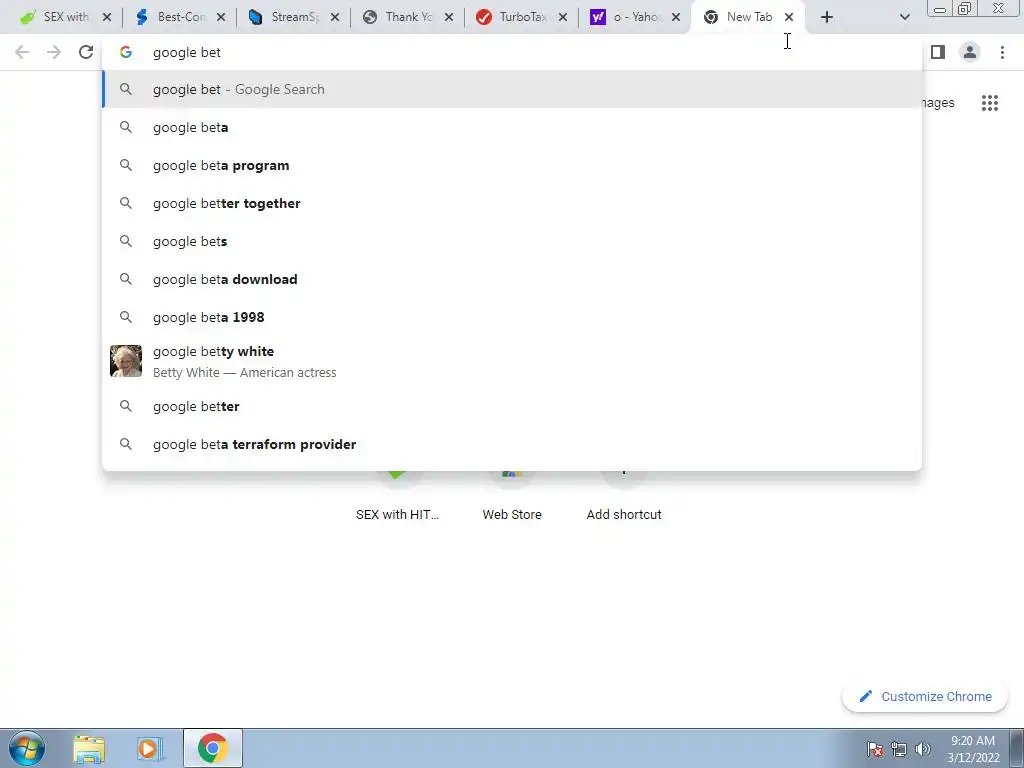This screenshot has height=768, width=1024.
Task: Open Windows Explorer from taskbar
Action: 89,748
